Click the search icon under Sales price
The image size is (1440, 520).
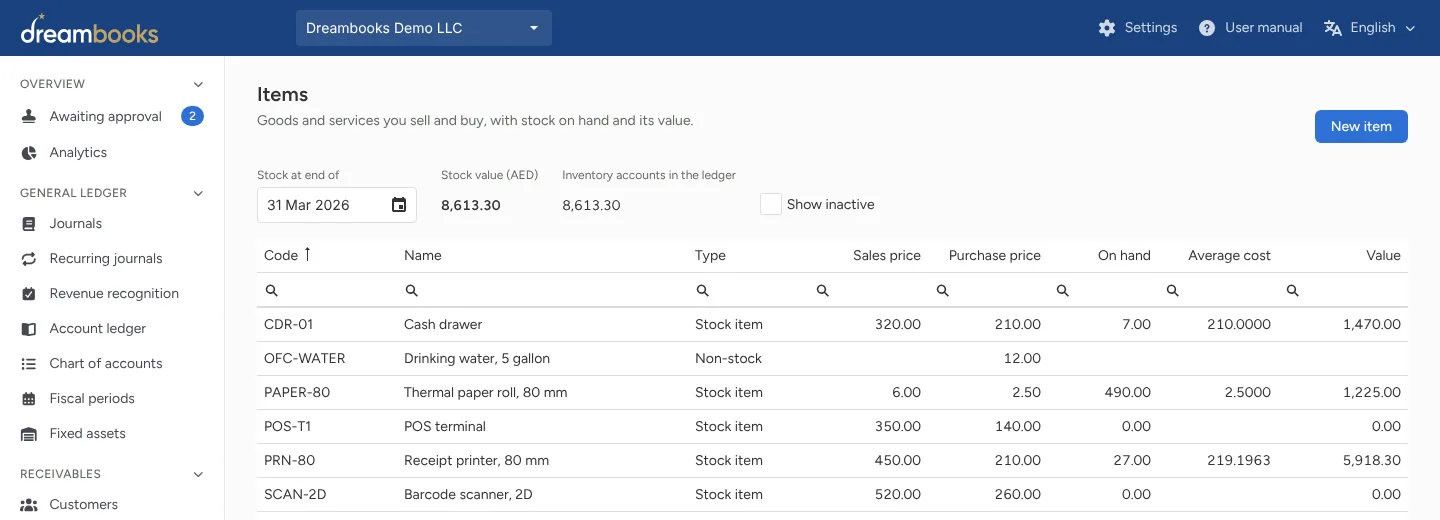click(x=822, y=290)
